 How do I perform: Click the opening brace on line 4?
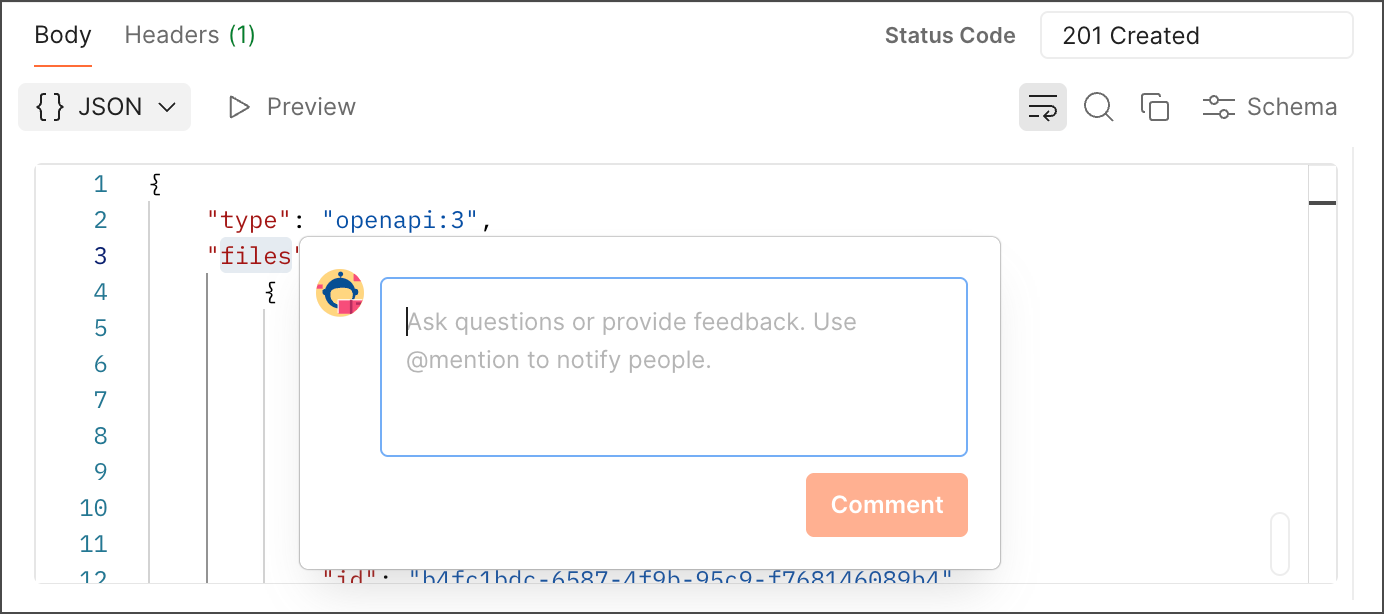(x=270, y=292)
